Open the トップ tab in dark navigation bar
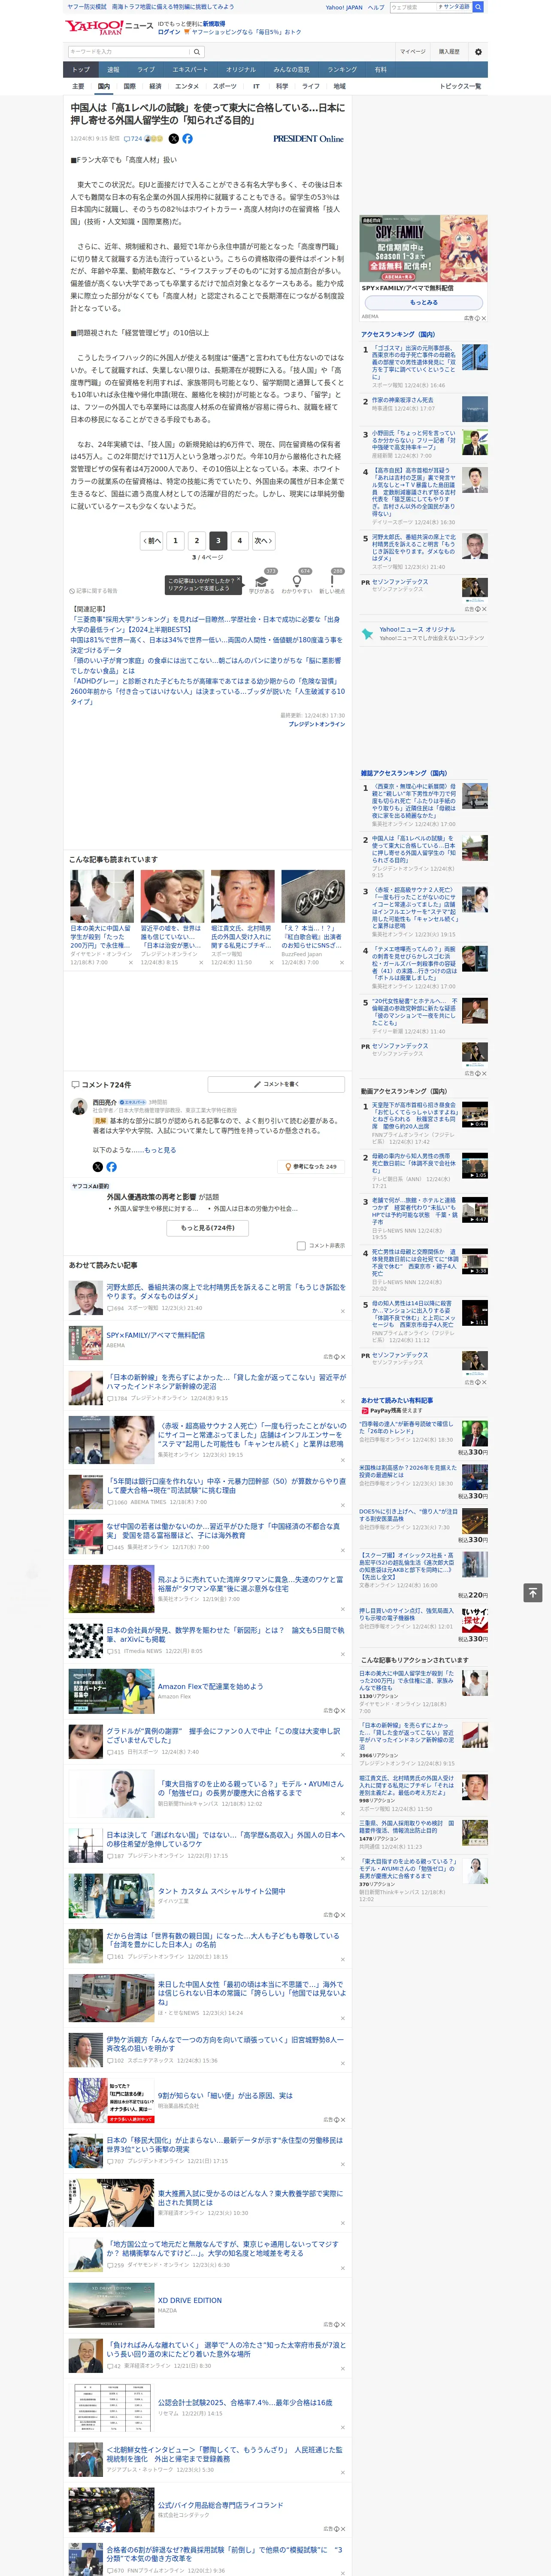 coord(81,70)
